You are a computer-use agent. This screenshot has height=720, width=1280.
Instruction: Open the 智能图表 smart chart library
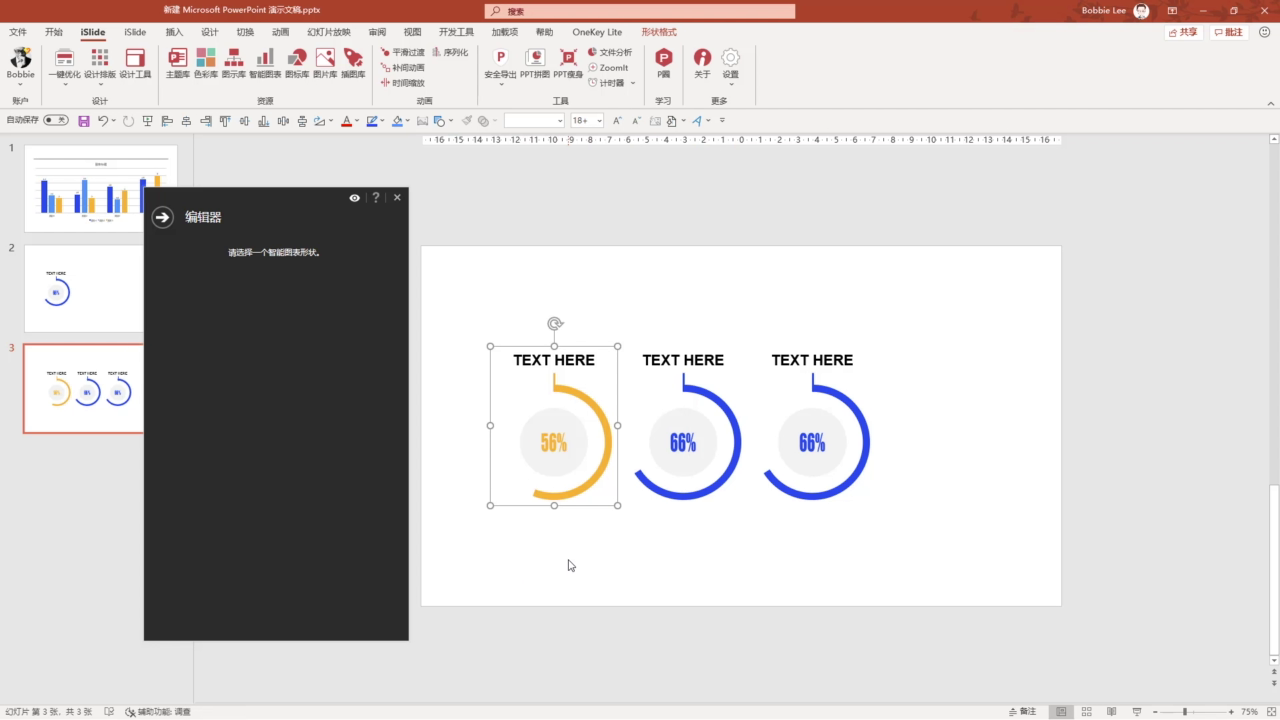tap(265, 63)
